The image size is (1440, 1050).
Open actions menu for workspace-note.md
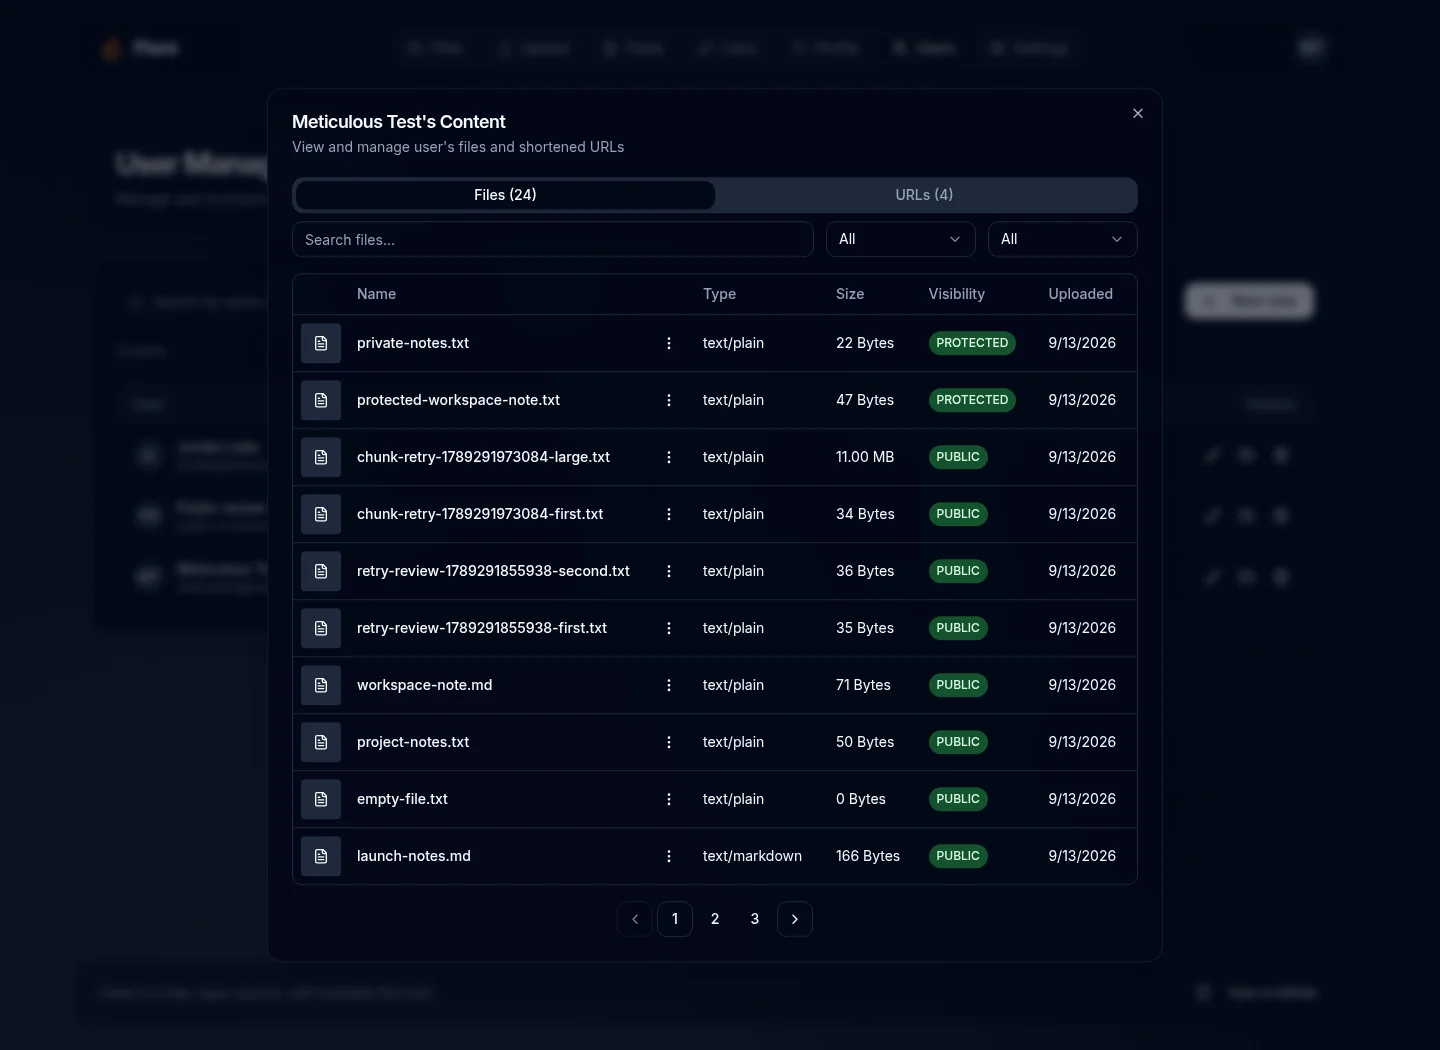coord(669,685)
